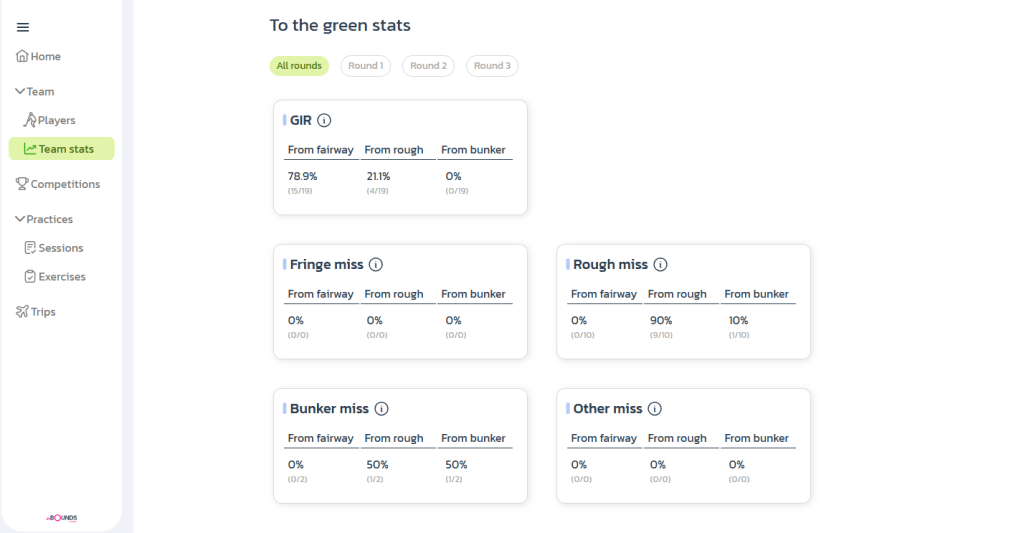Select the Round 3 filter

492,66
